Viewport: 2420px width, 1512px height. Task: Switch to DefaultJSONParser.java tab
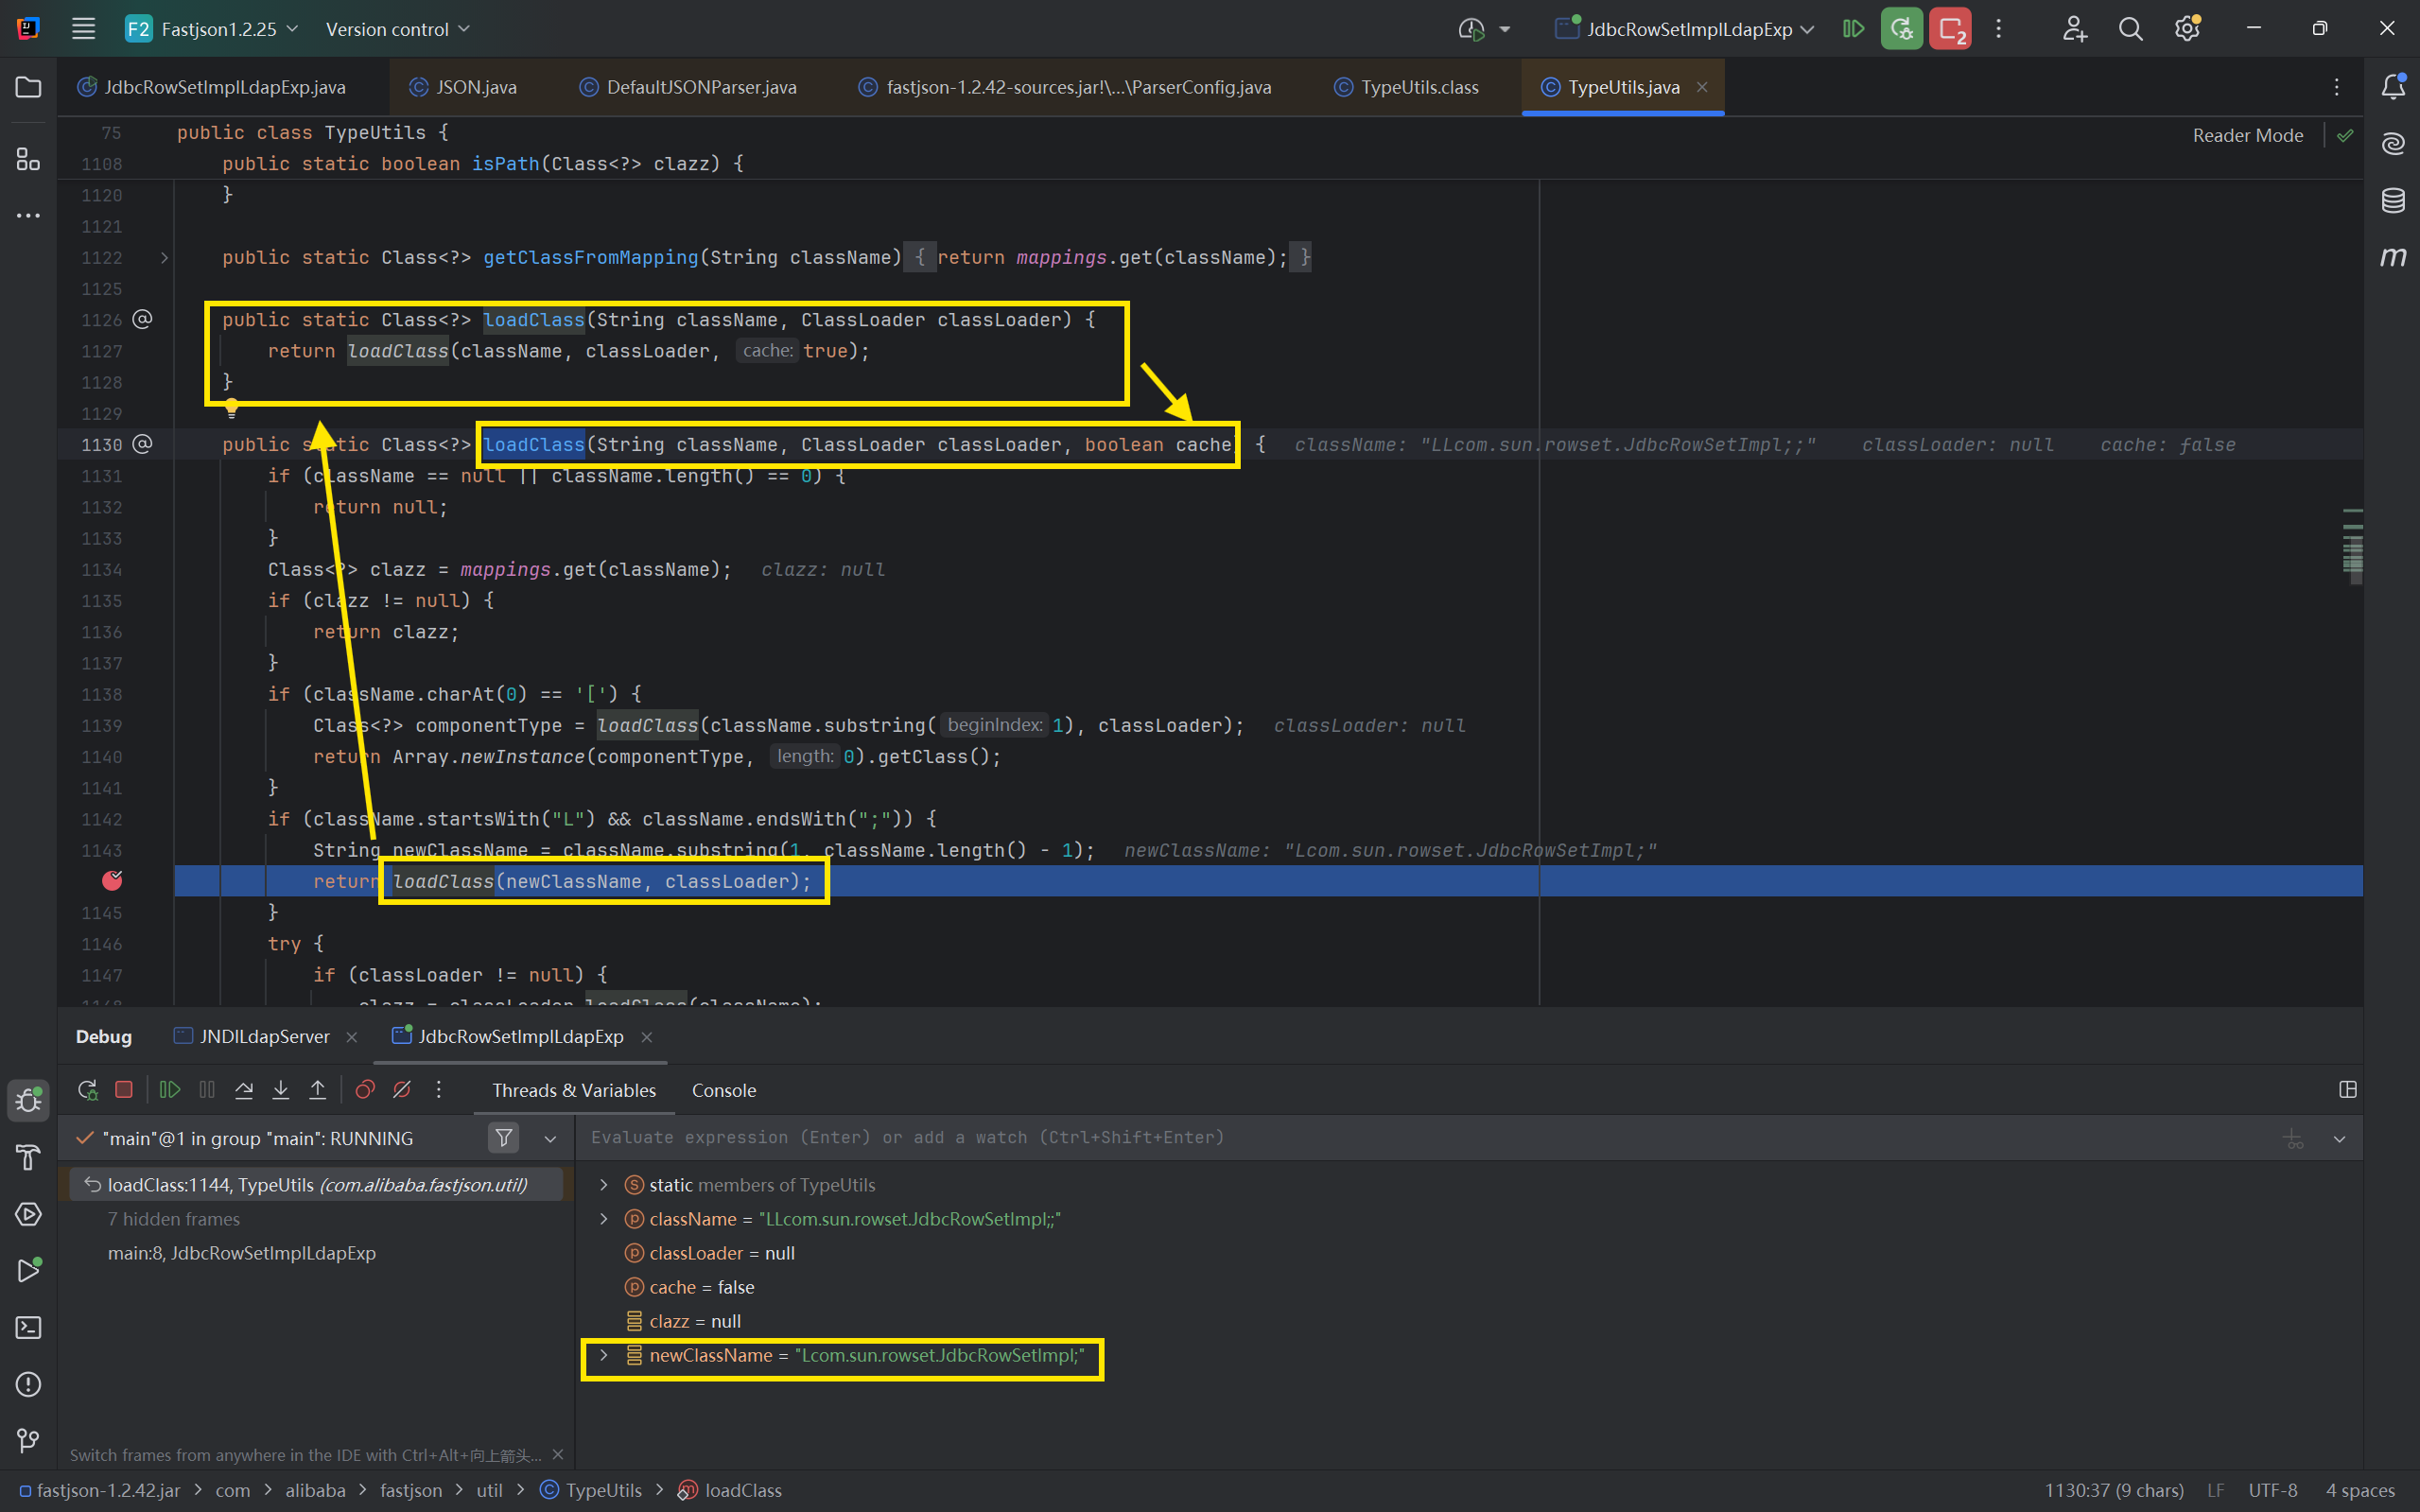coord(689,87)
